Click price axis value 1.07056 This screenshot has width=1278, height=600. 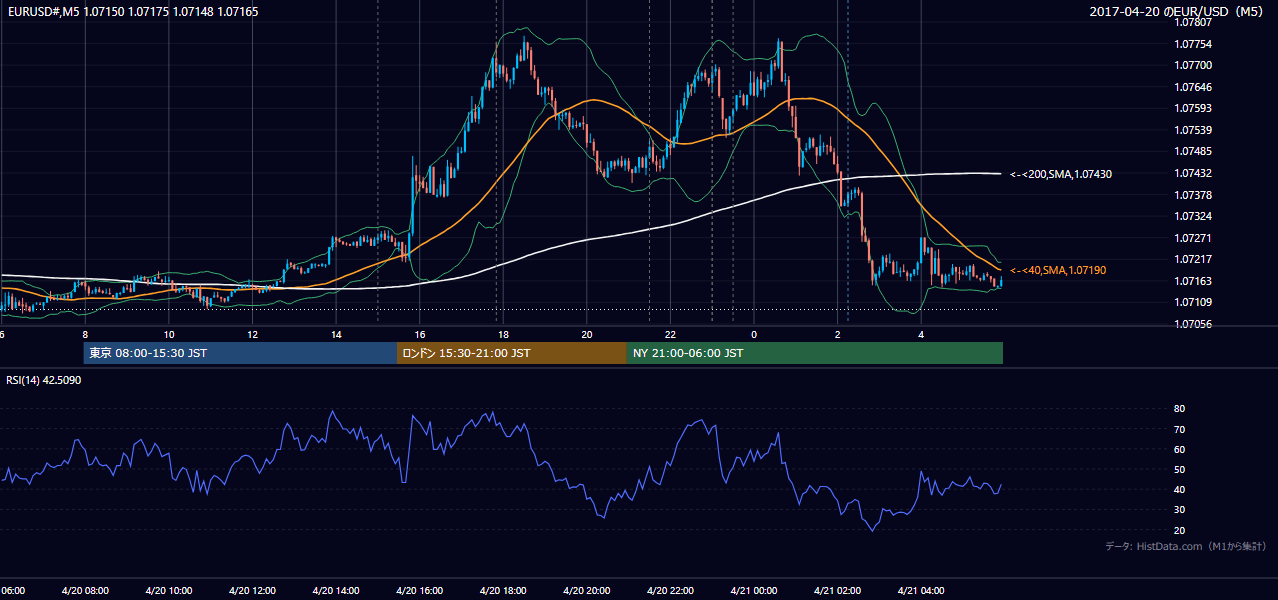(x=1194, y=324)
